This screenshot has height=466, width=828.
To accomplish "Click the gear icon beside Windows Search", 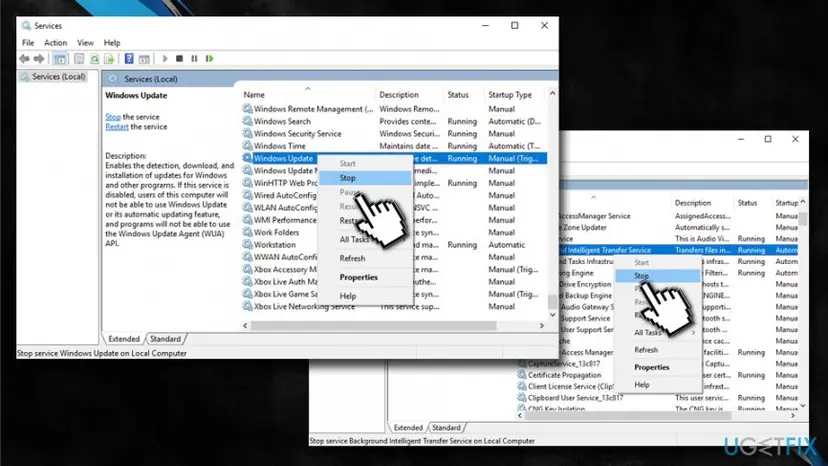I will coord(247,121).
